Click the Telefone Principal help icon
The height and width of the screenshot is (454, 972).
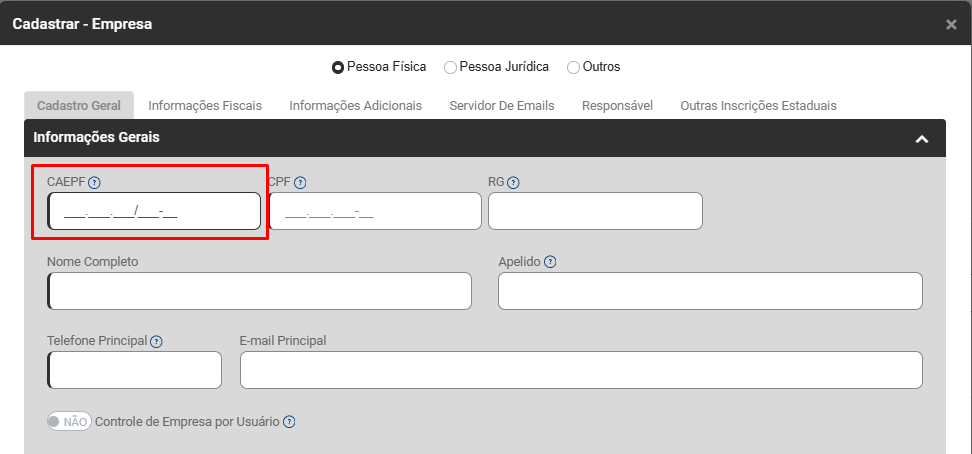[x=156, y=341]
